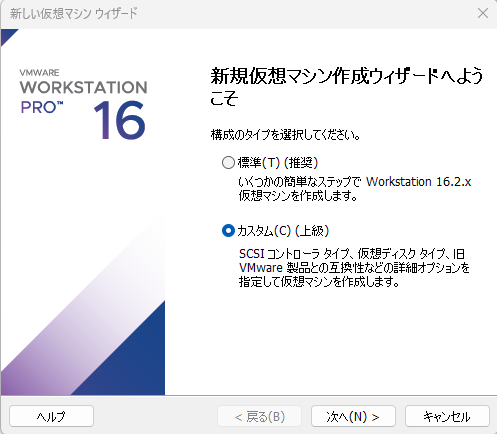This screenshot has width=497, height=434.
Task: Click the キャンセル button
Action: [447, 416]
